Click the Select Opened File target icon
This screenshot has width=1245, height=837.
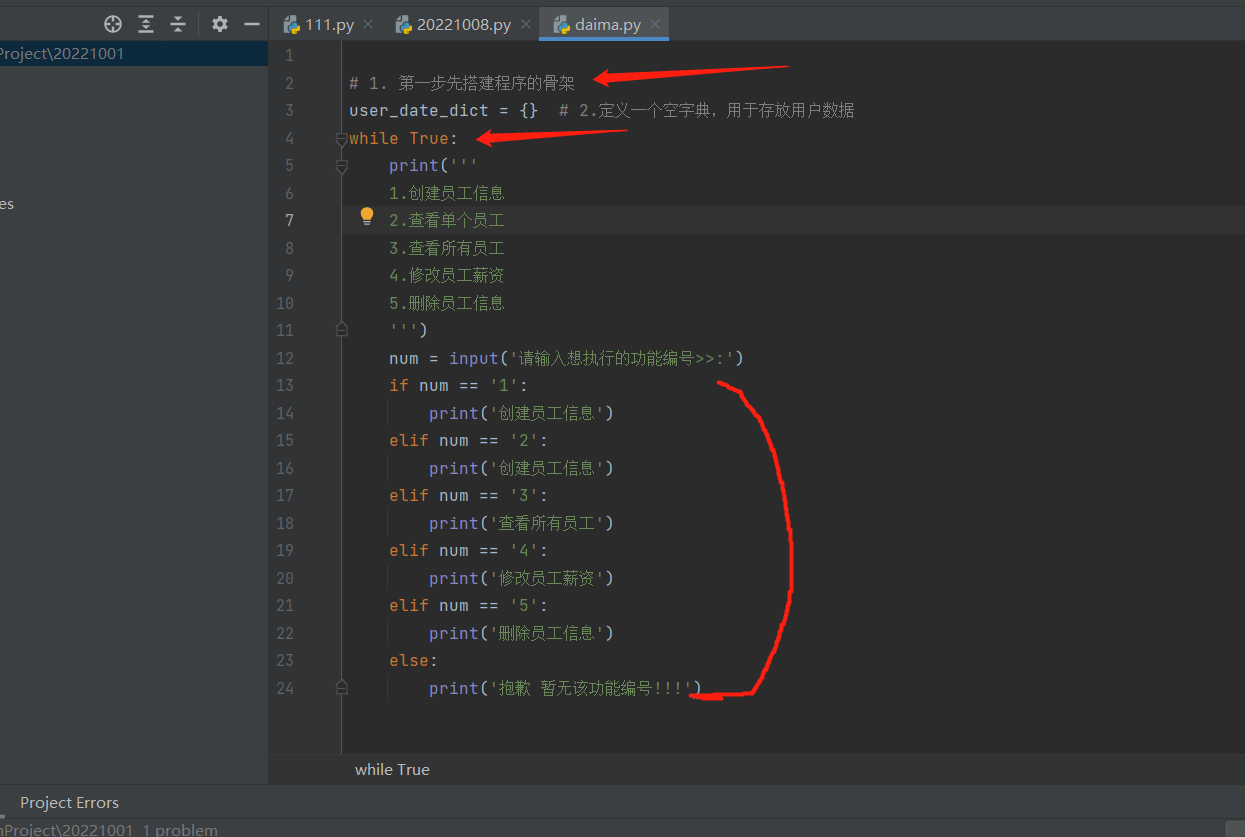(113, 24)
